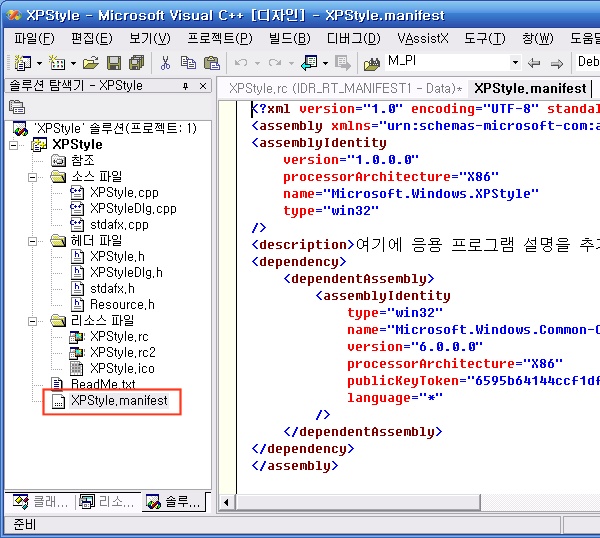Click the Paste clipboard icon
This screenshot has height=538, width=600.
(x=212, y=63)
